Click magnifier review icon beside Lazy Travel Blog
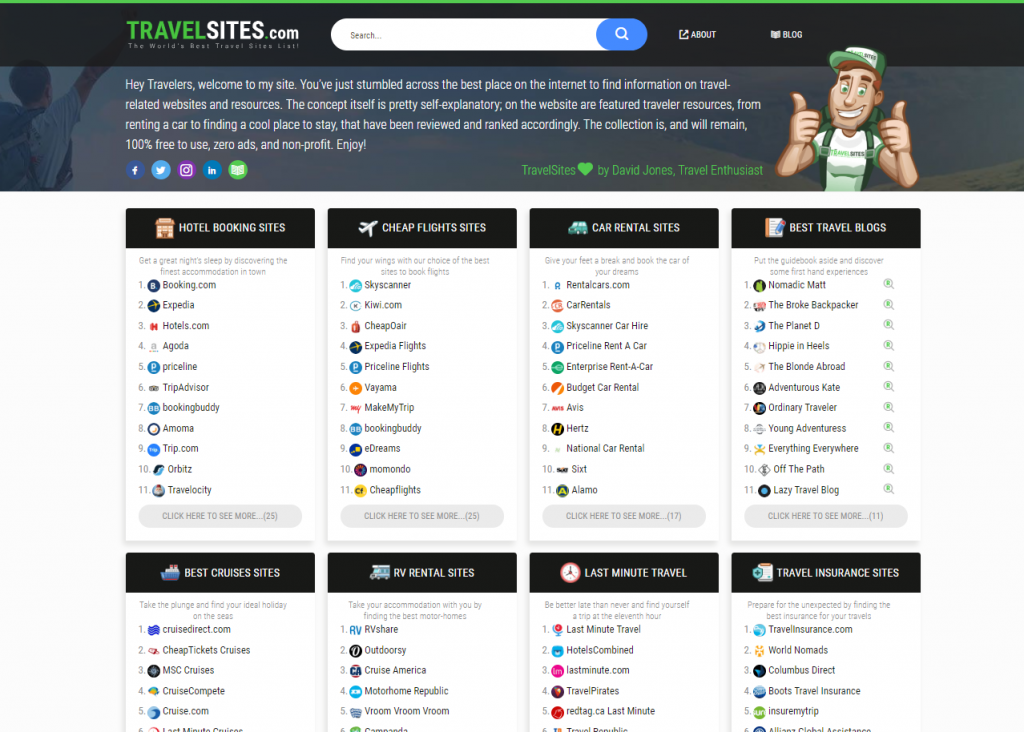Image resolution: width=1024 pixels, height=732 pixels. (888, 488)
